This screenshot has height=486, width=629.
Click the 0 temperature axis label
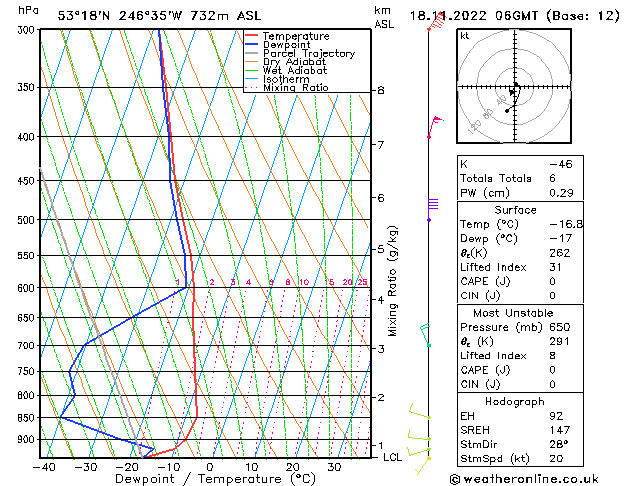tap(210, 467)
